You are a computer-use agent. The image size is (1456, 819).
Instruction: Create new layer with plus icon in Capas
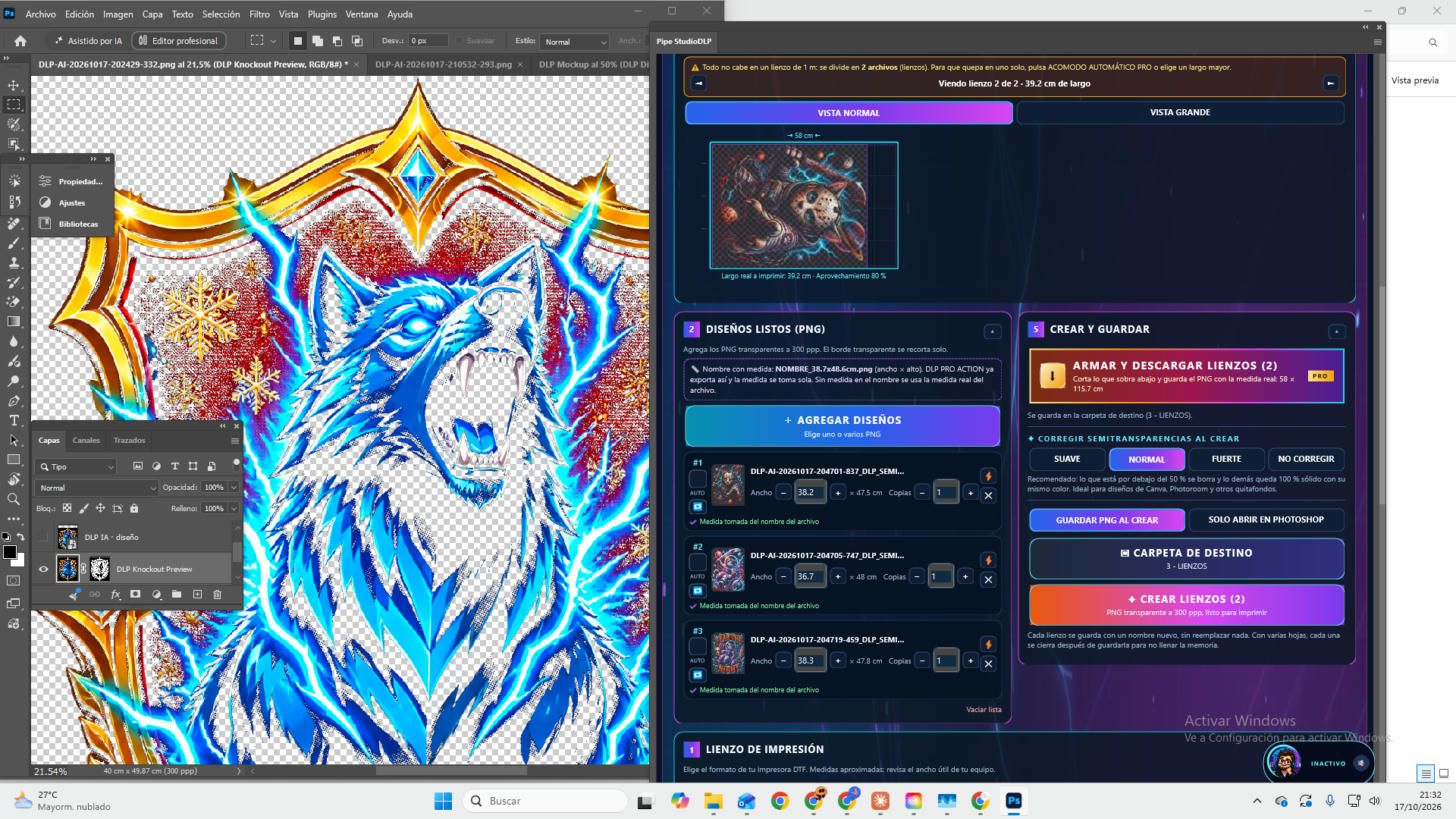pyautogui.click(x=197, y=594)
